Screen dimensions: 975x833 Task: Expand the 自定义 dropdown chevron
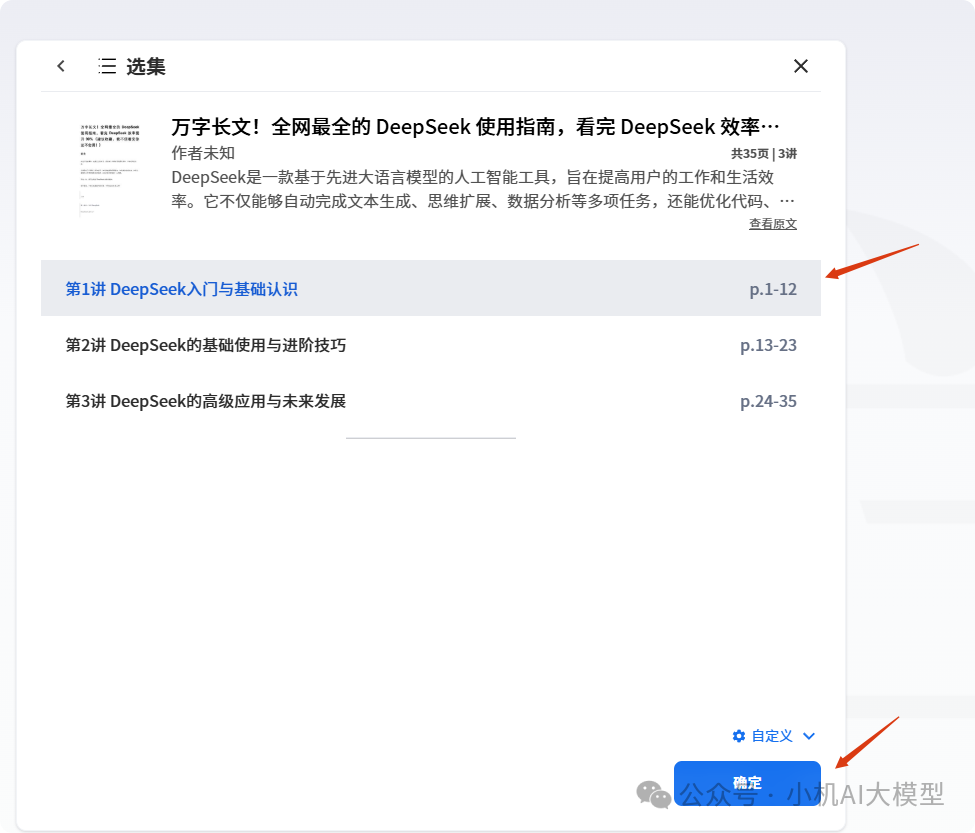click(809, 736)
